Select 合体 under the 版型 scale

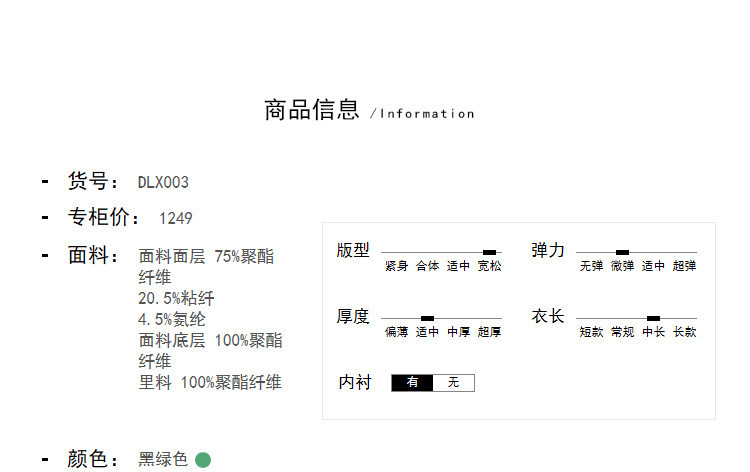[x=427, y=266]
